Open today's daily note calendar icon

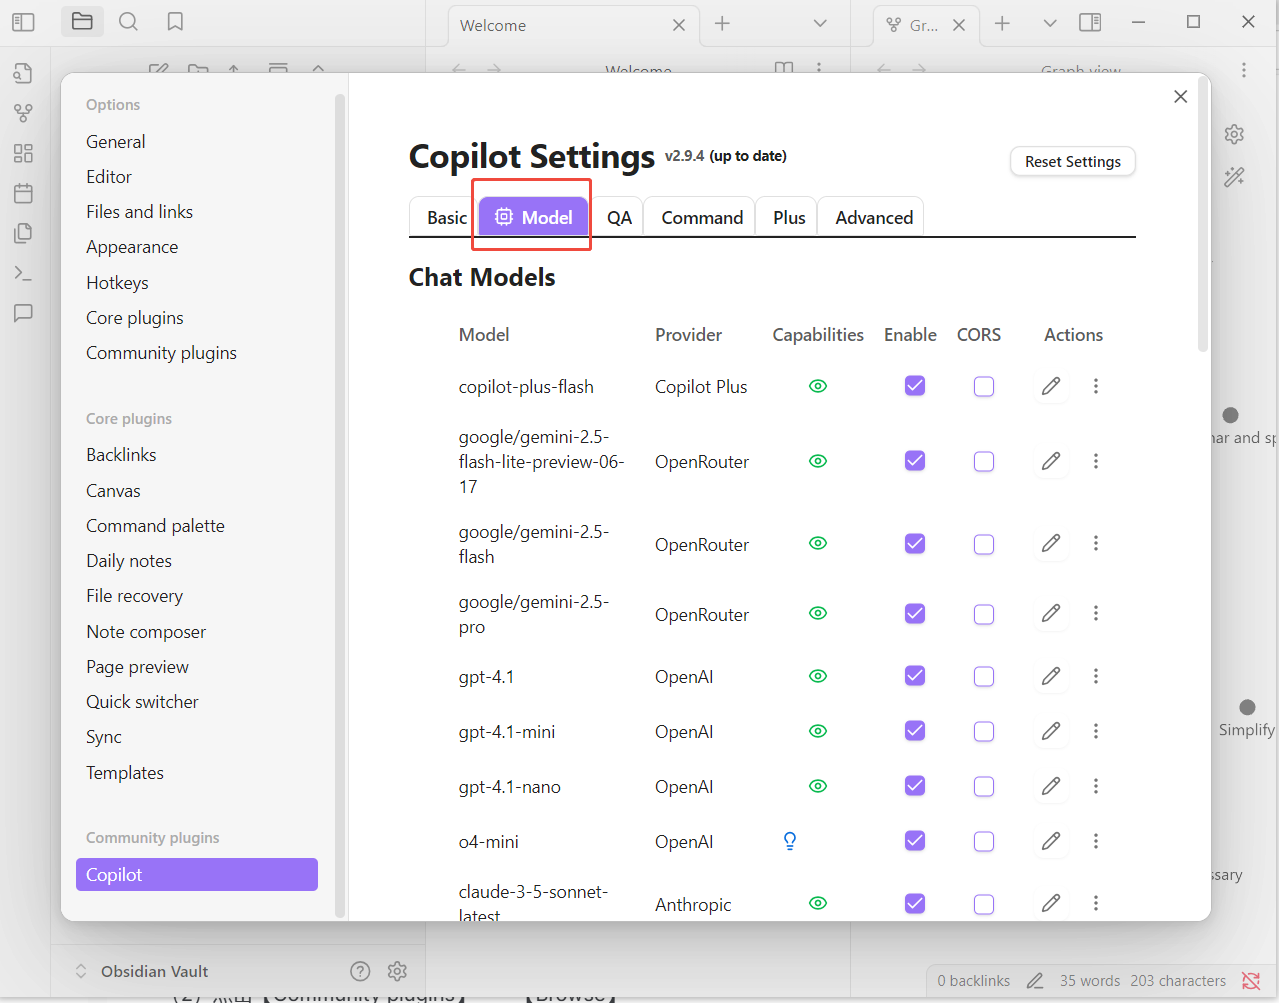(x=23, y=193)
